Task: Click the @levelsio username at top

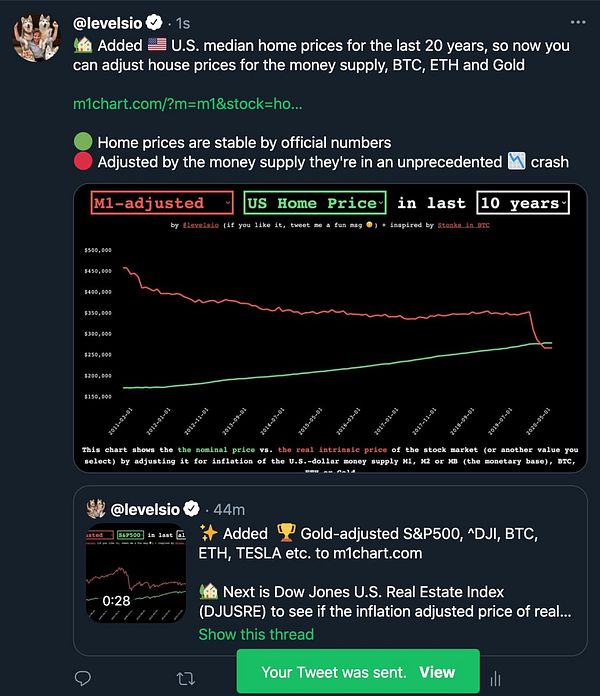Action: click(x=108, y=21)
